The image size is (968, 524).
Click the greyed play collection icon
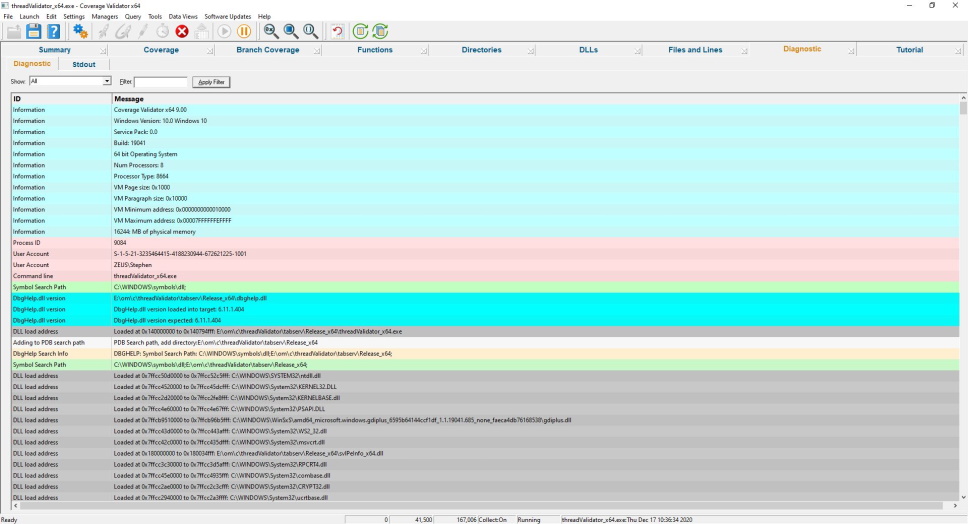click(x=225, y=31)
